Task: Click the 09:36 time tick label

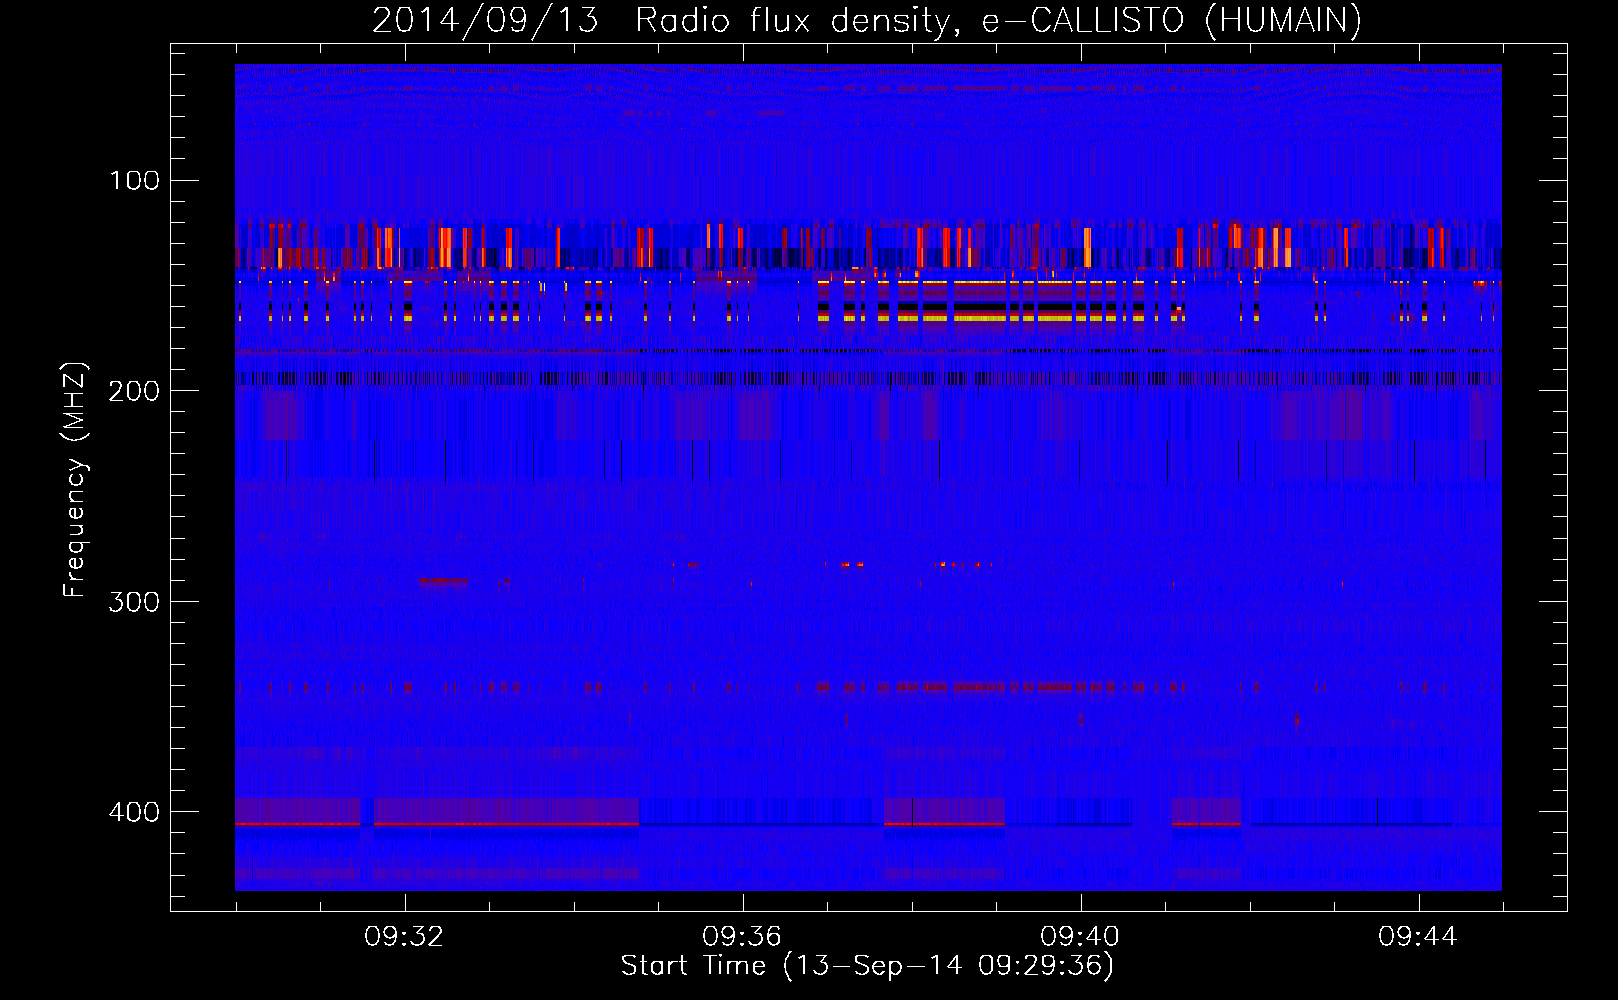Action: click(742, 937)
